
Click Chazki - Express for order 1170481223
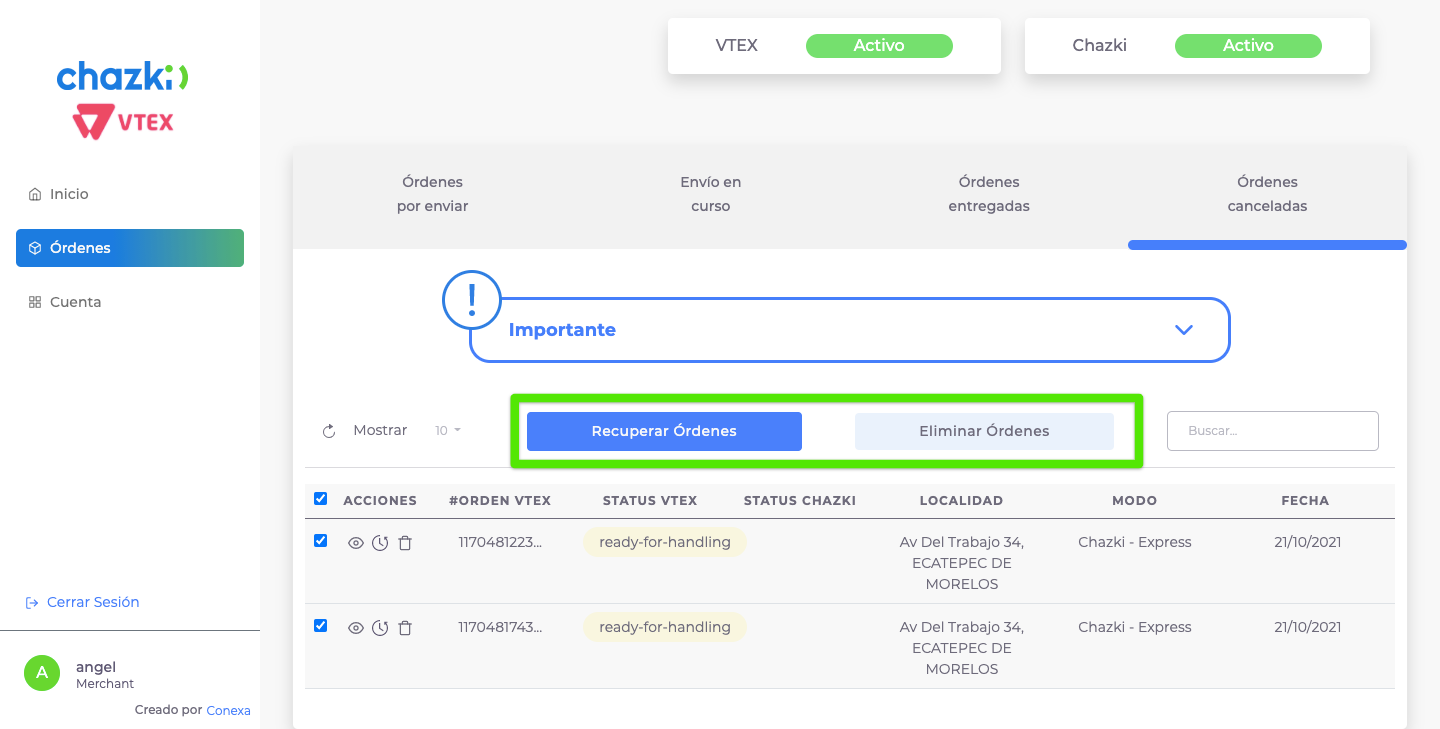[1135, 542]
